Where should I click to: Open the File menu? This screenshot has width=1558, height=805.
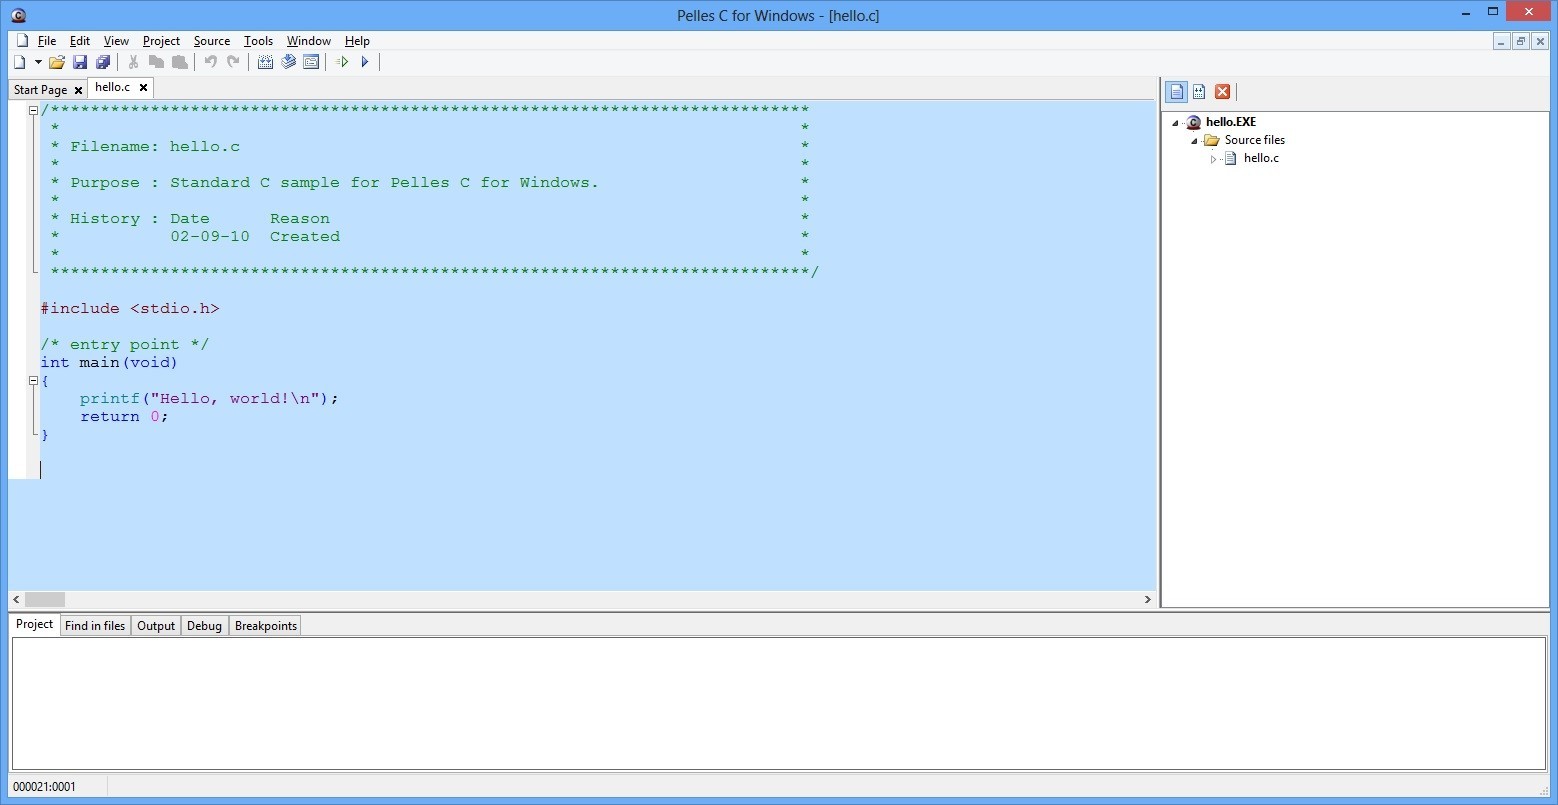(47, 41)
